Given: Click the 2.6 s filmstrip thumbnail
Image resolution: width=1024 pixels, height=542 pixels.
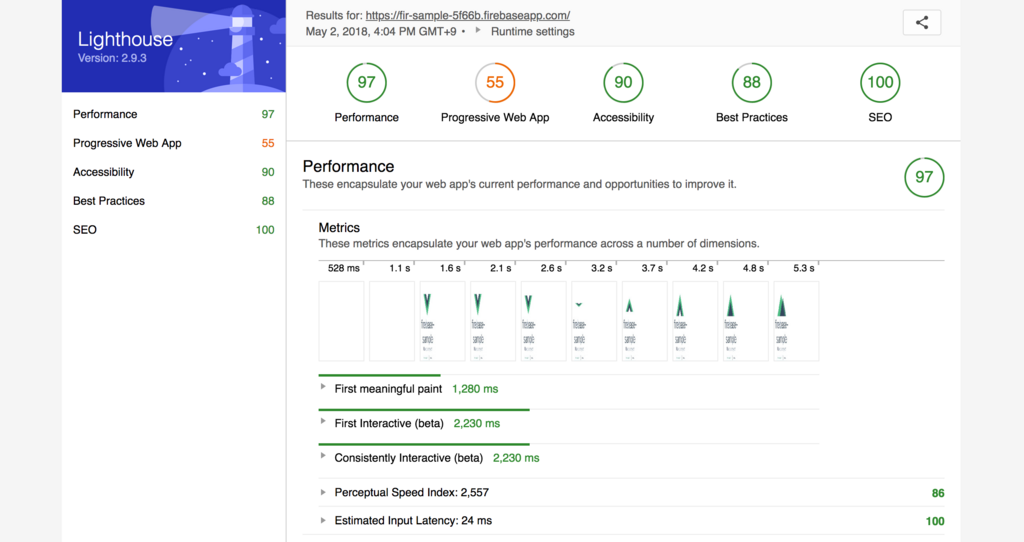Looking at the screenshot, I should point(543,321).
